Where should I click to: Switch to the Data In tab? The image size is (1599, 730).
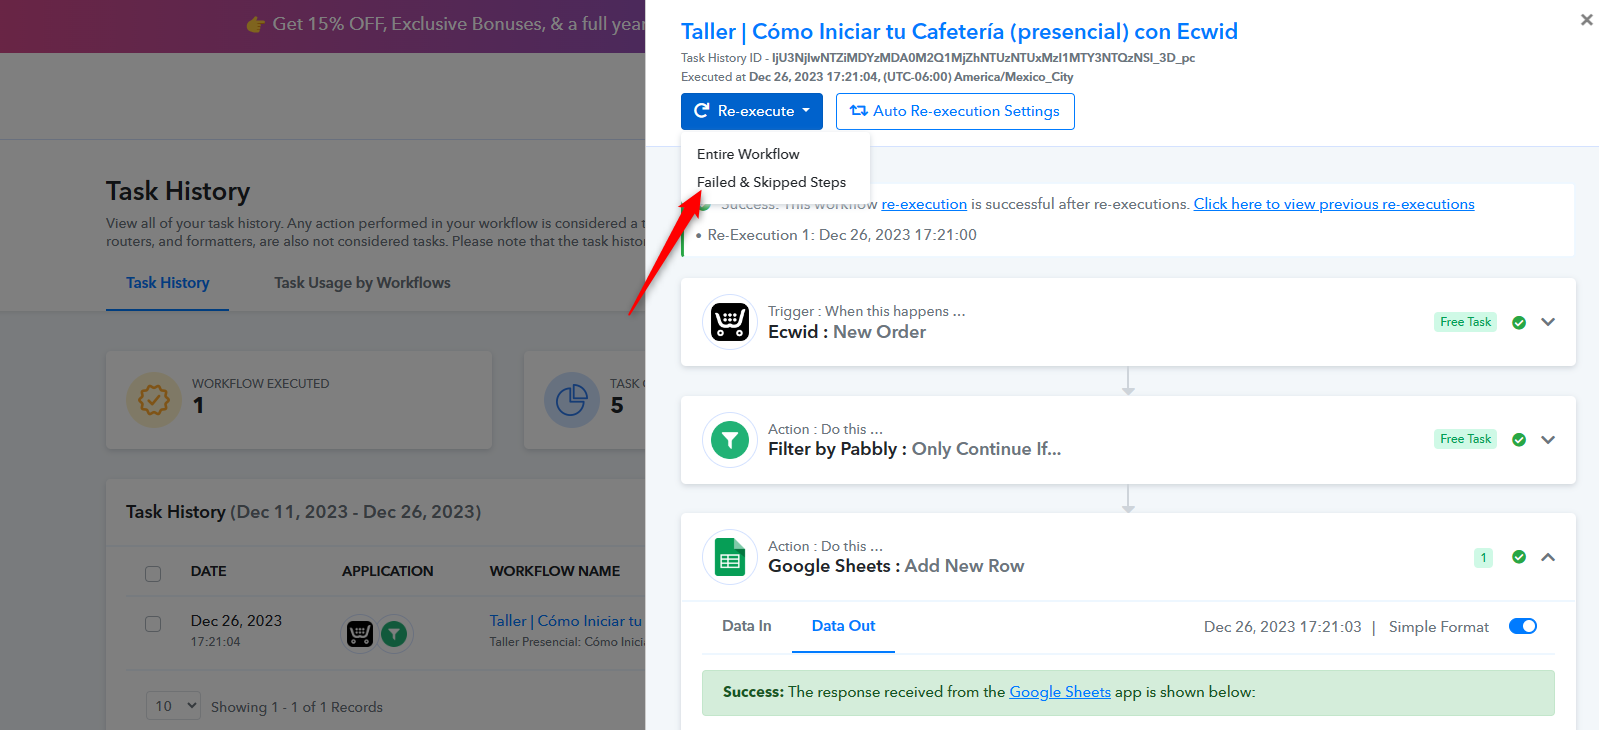coord(747,626)
